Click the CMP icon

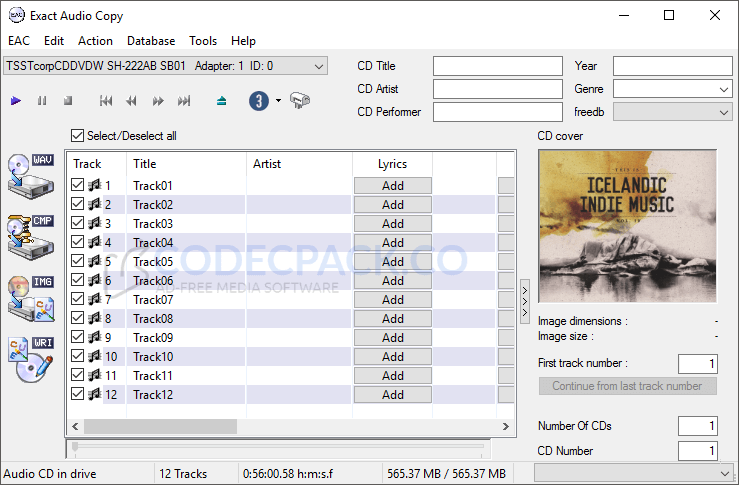(31, 237)
